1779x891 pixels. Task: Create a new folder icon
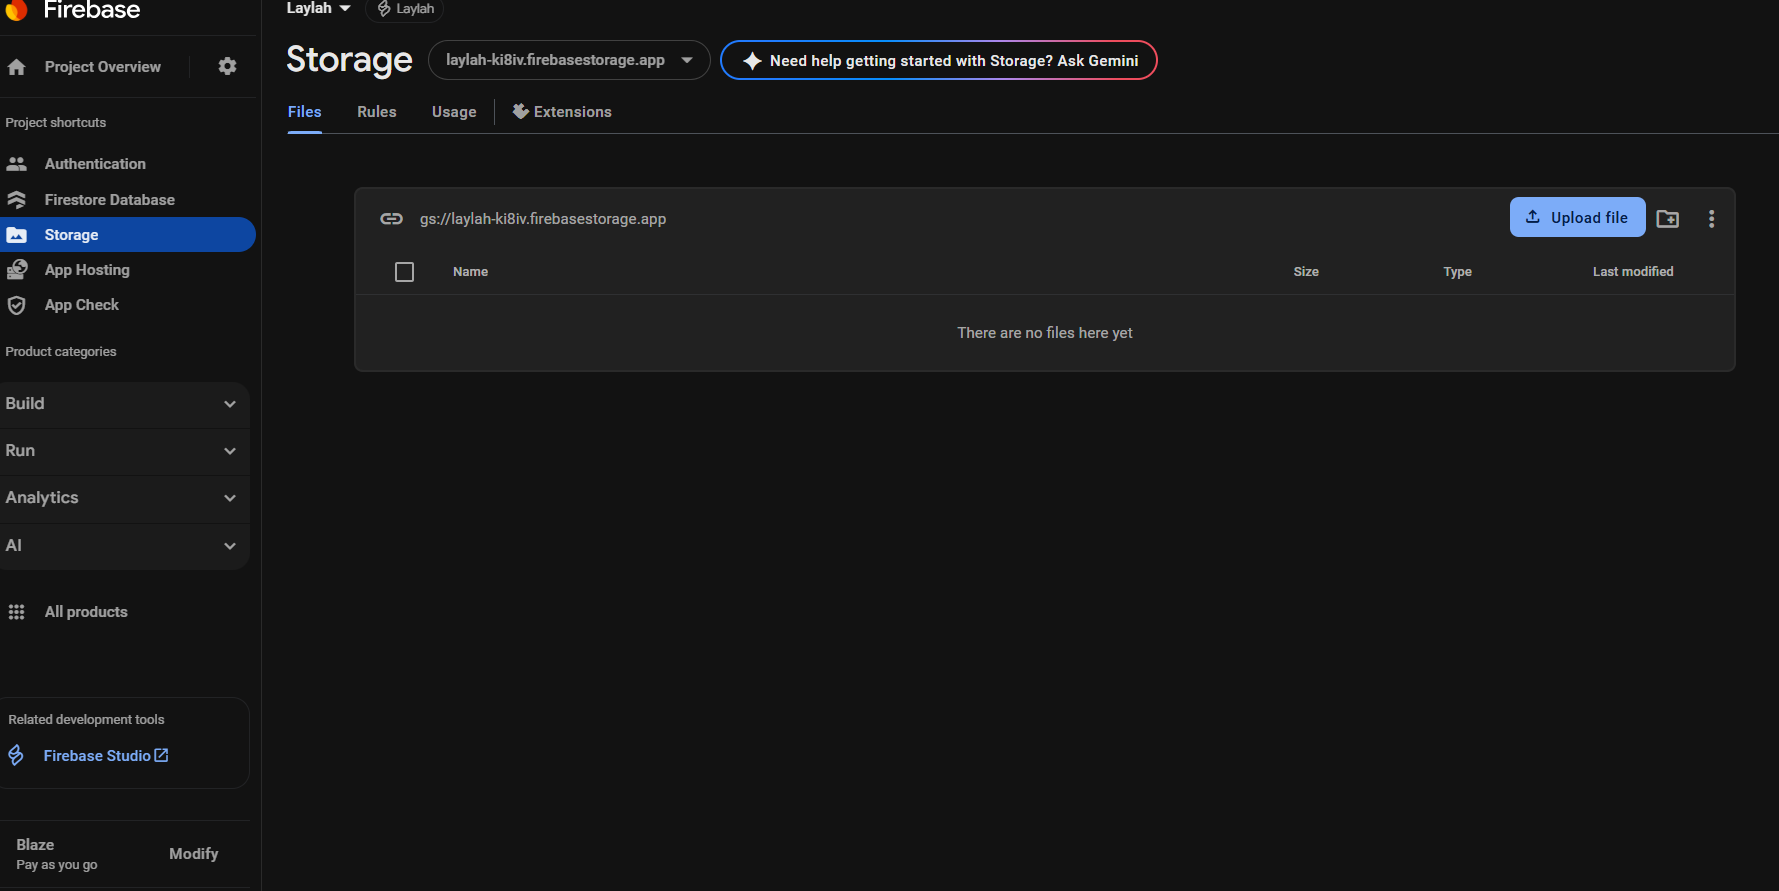pos(1668,218)
